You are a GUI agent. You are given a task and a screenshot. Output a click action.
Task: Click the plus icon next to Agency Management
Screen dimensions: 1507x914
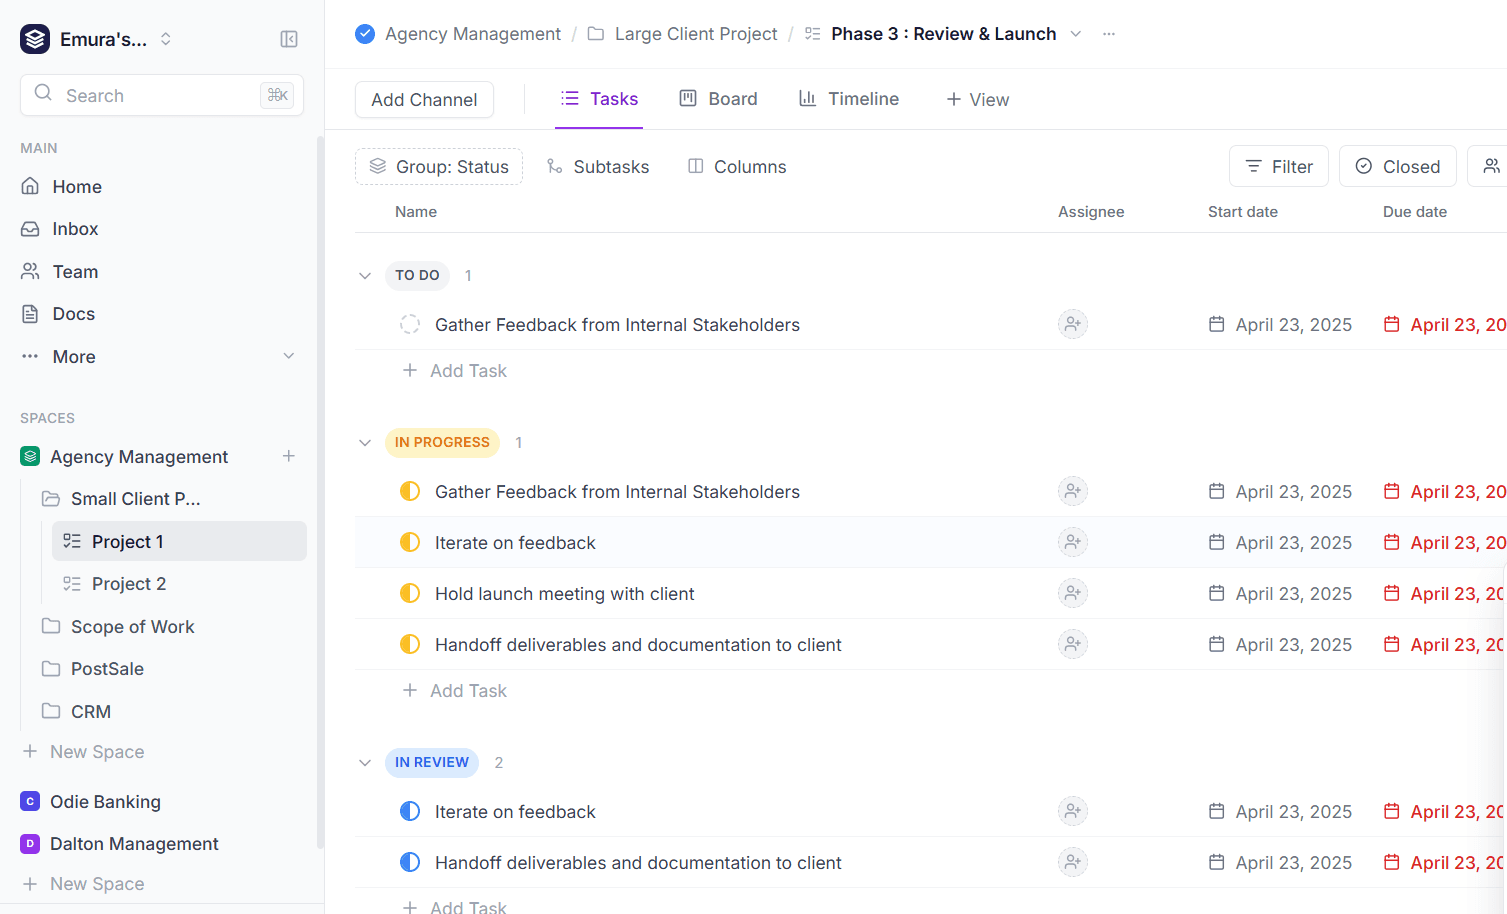pos(289,456)
